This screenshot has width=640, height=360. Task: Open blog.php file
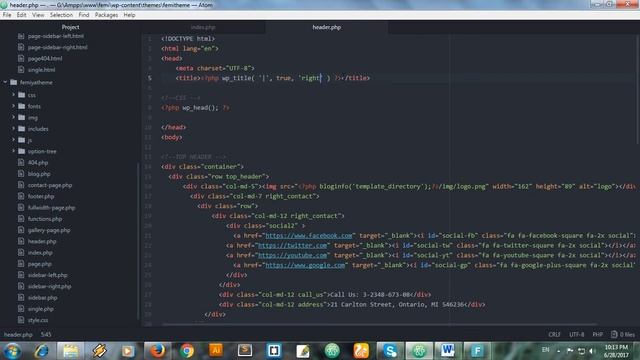[39, 174]
